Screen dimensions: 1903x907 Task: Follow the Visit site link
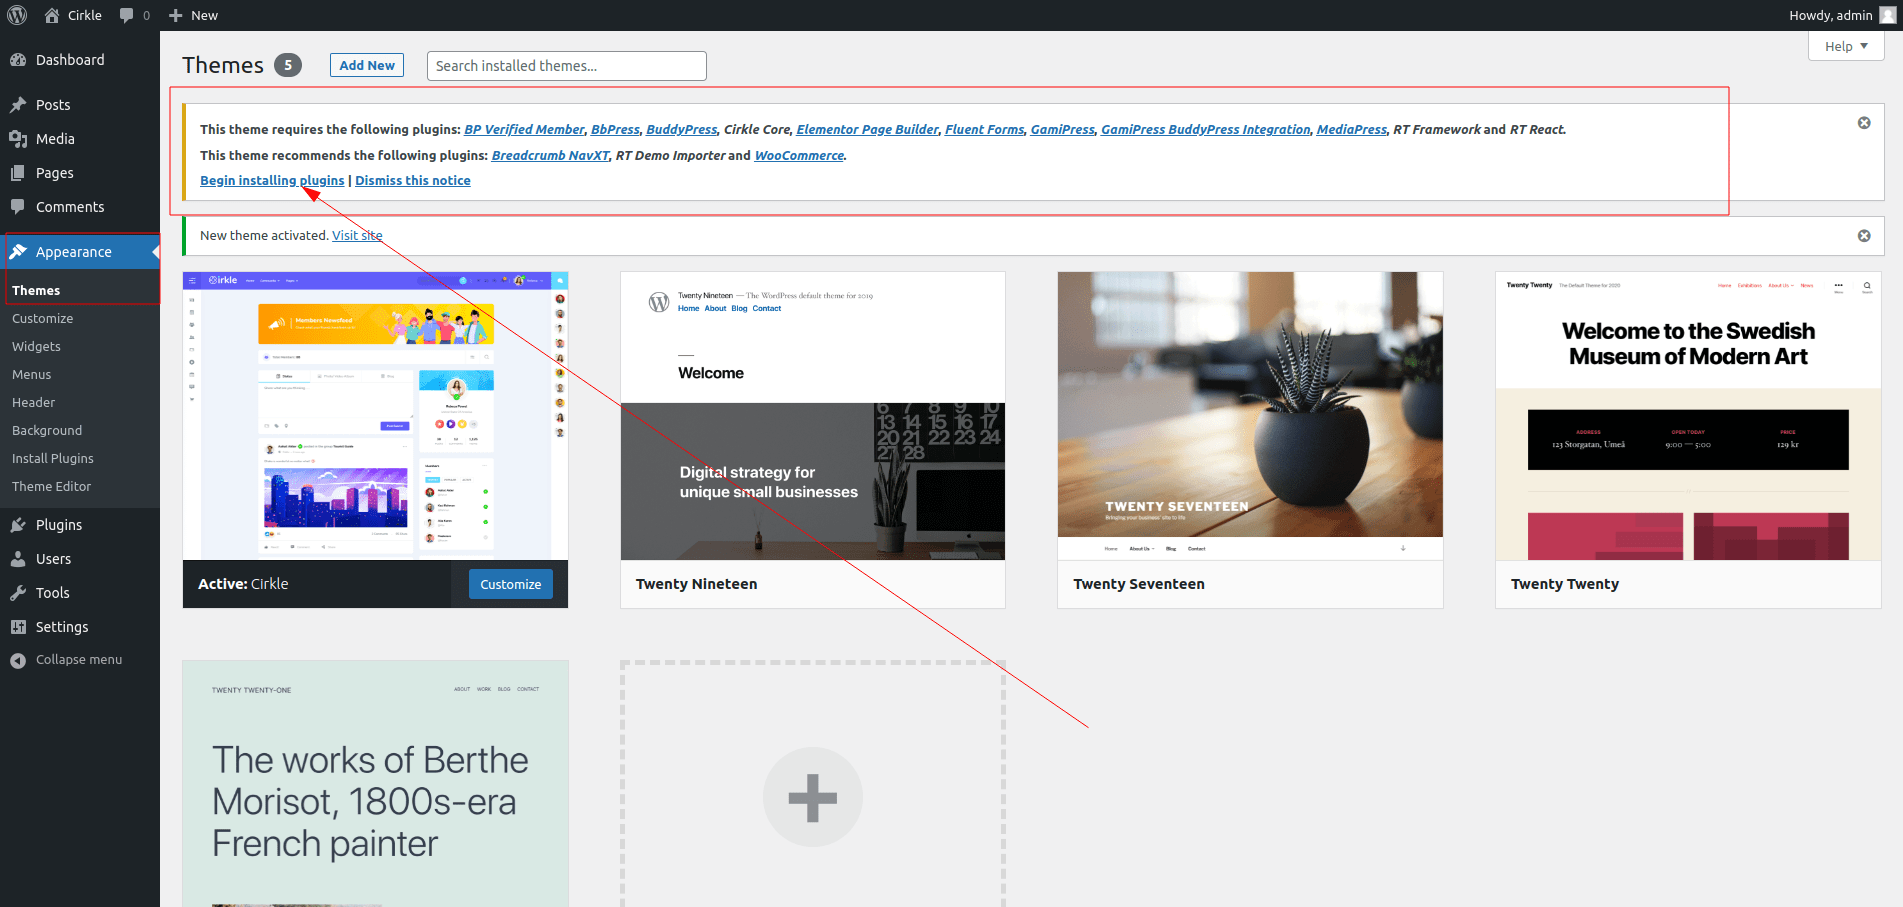[357, 235]
